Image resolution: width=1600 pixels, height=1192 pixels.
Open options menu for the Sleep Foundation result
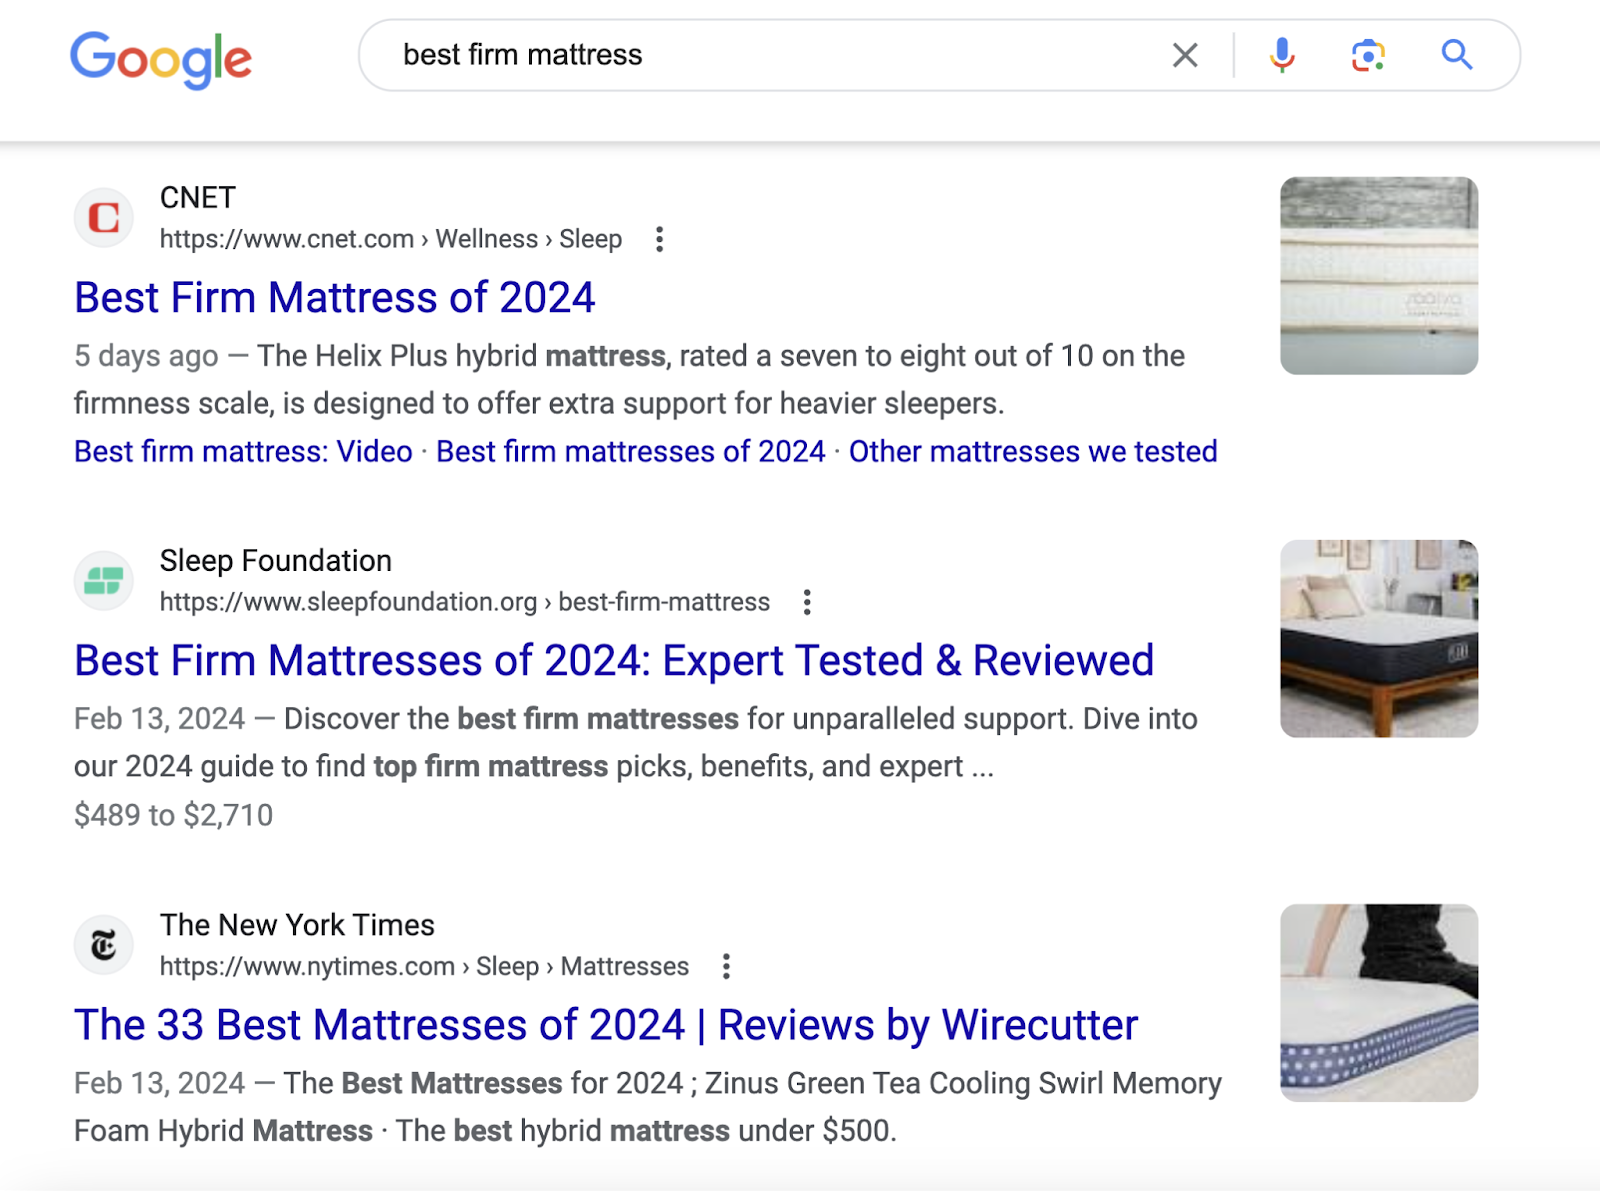tap(806, 602)
